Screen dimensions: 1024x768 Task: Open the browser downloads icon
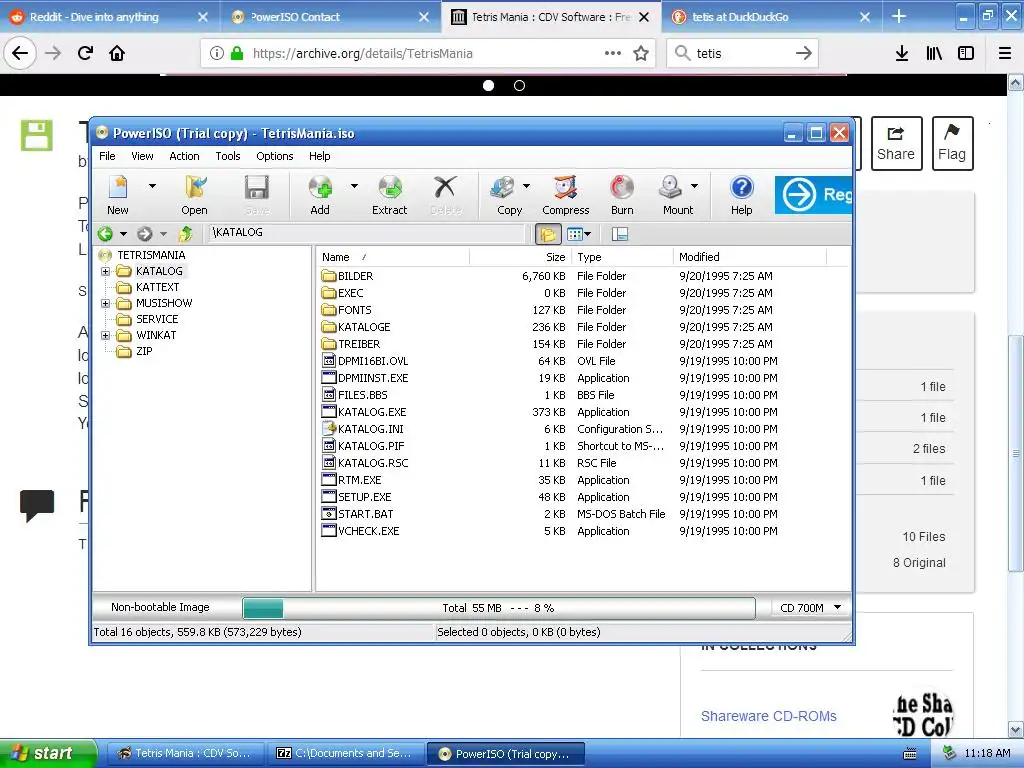pyautogui.click(x=902, y=54)
